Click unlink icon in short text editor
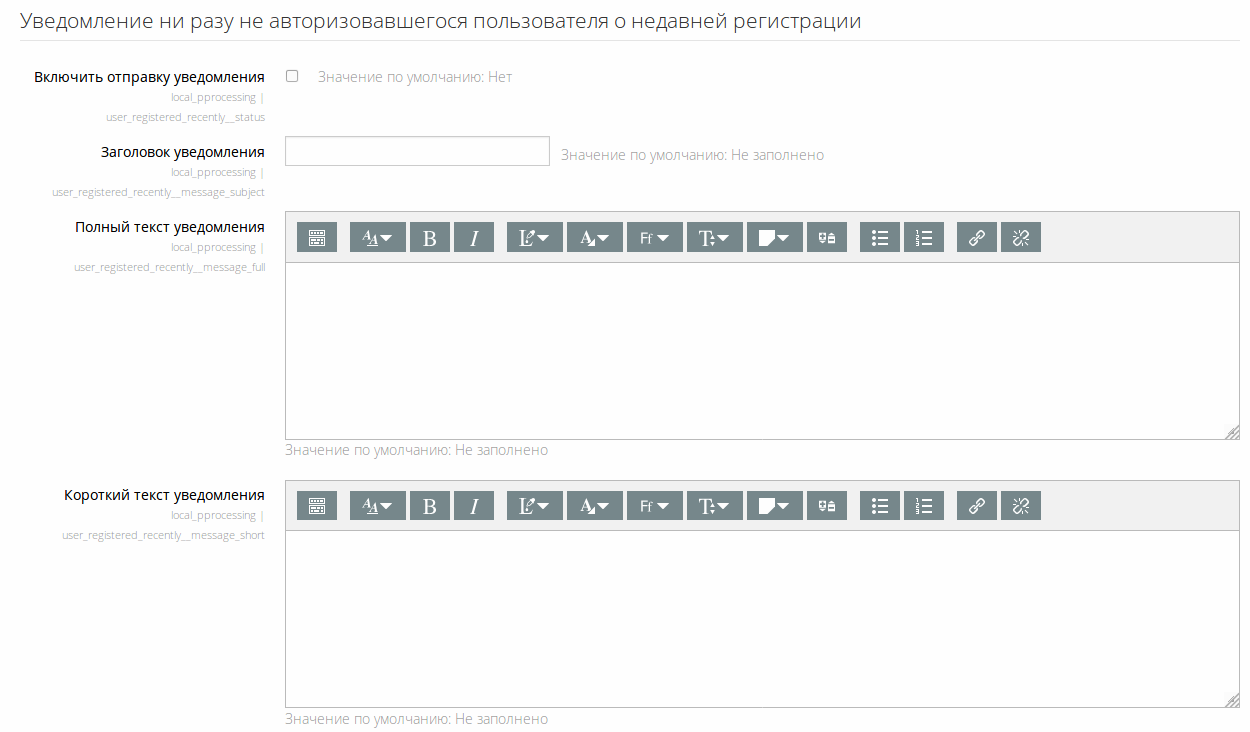 click(x=1021, y=505)
